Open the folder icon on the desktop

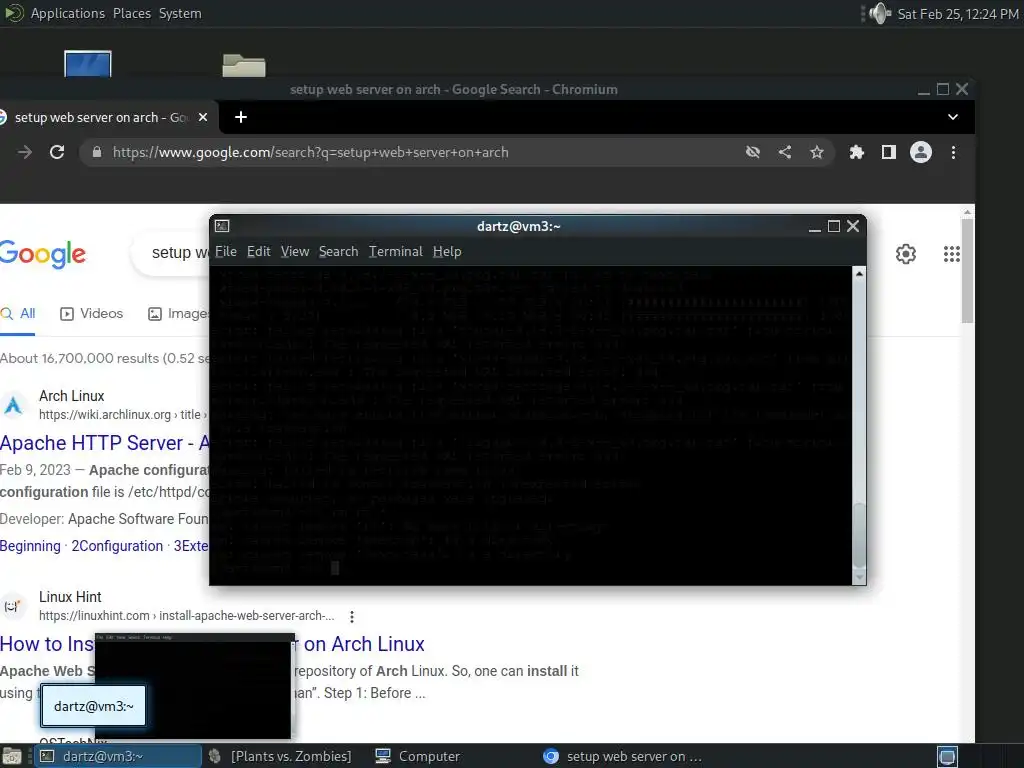[x=244, y=65]
